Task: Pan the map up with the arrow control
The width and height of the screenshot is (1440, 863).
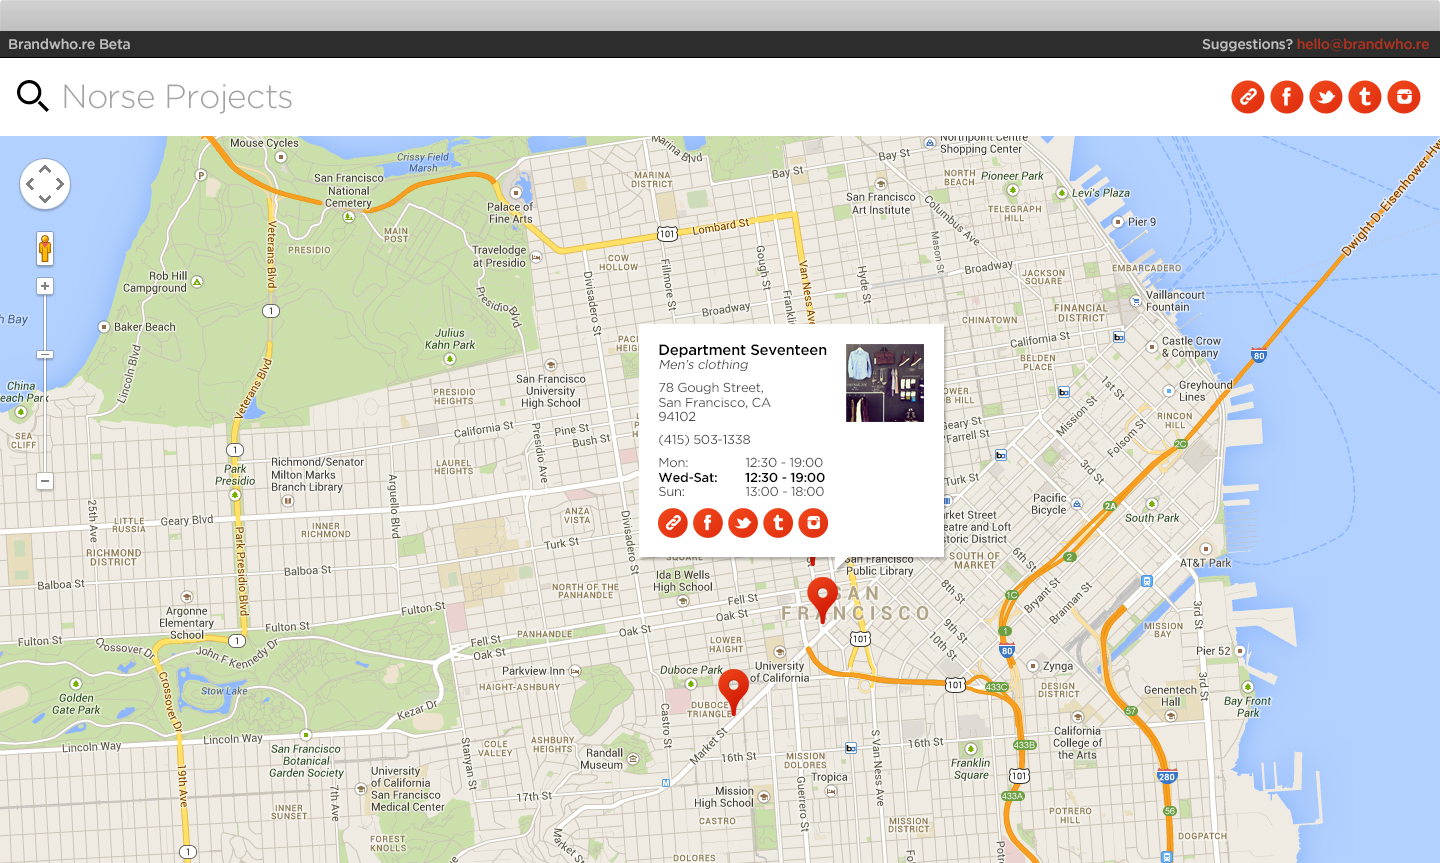Action: click(45, 170)
